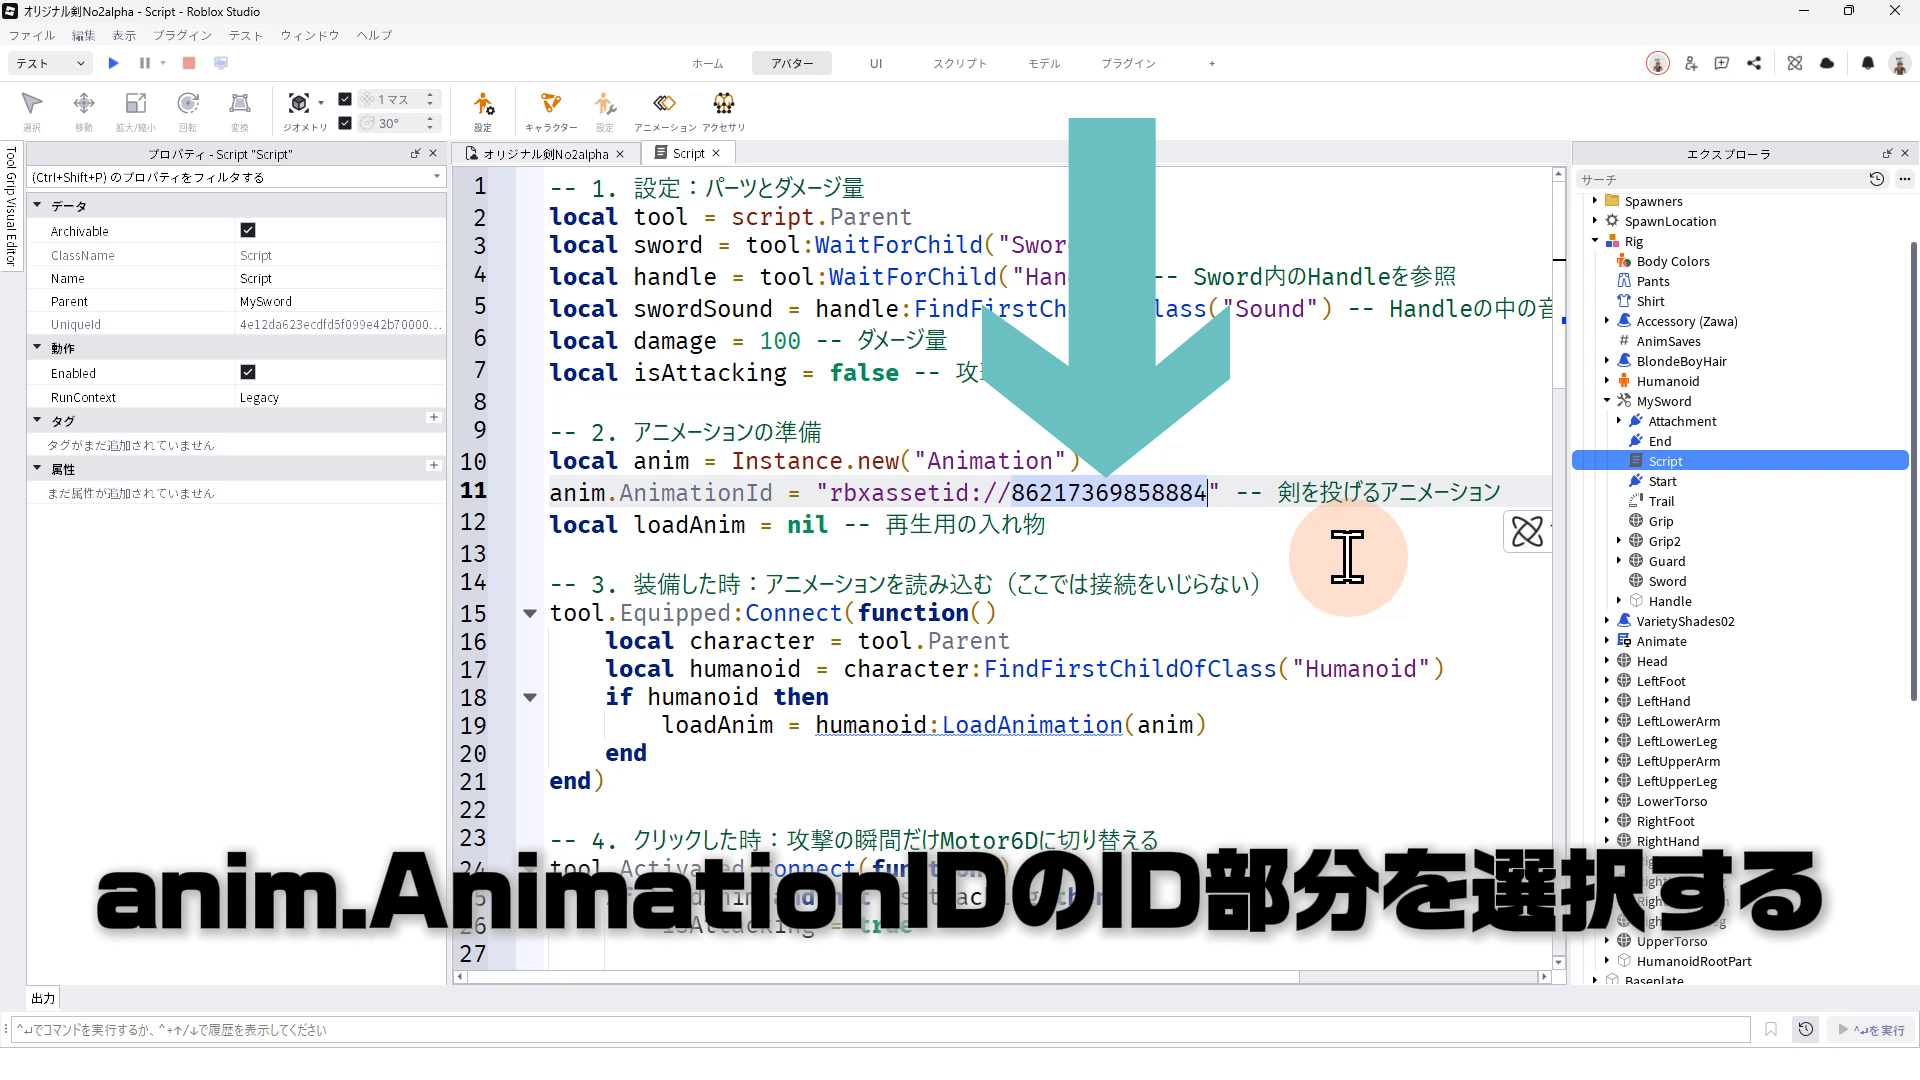Click the Play test button
This screenshot has height=1080, width=1920.
coord(113,63)
